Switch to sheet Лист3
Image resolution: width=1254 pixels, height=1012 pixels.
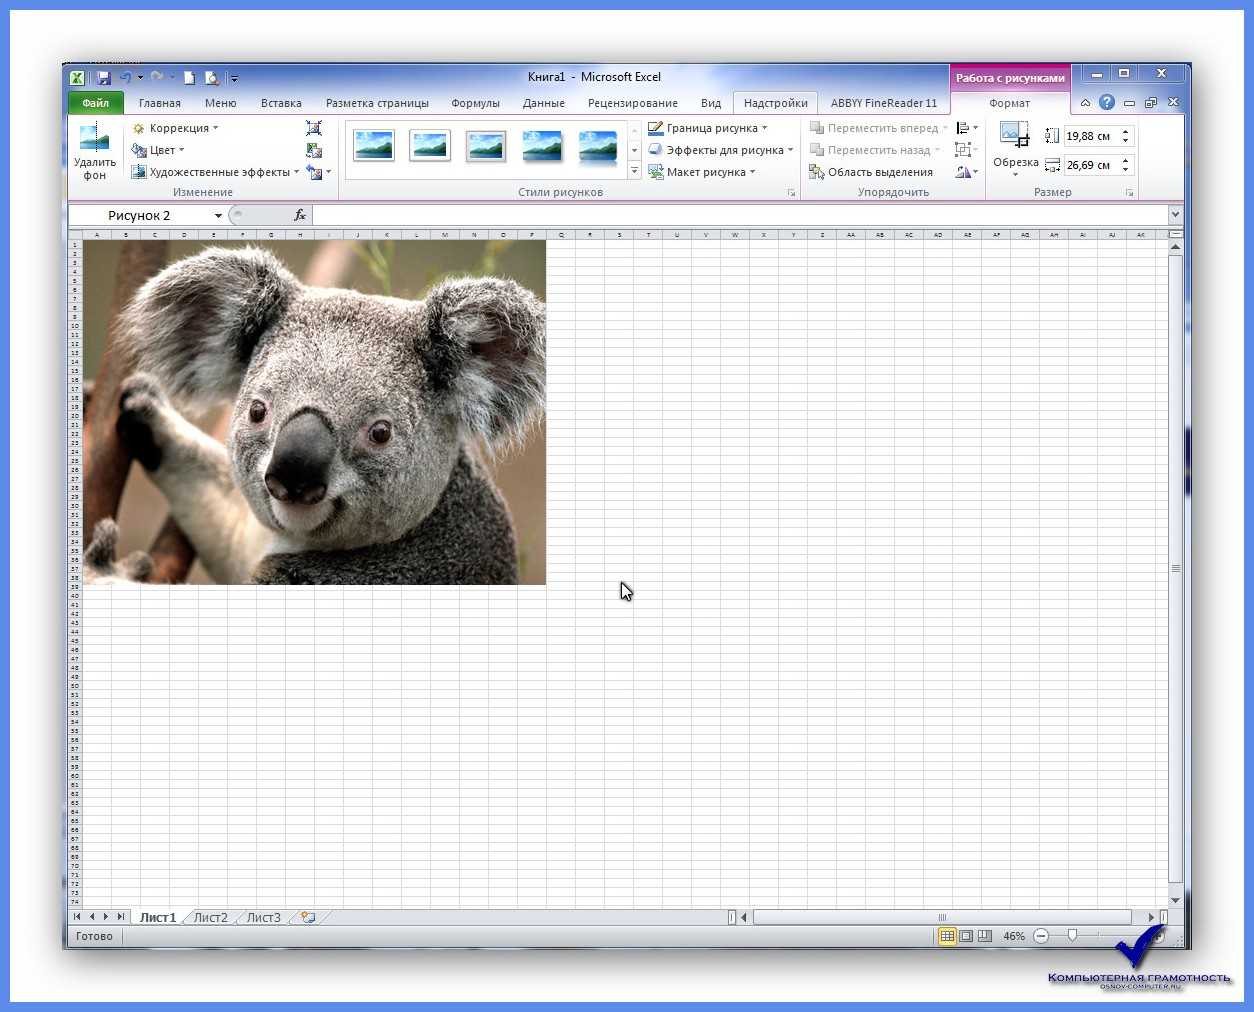(264, 917)
